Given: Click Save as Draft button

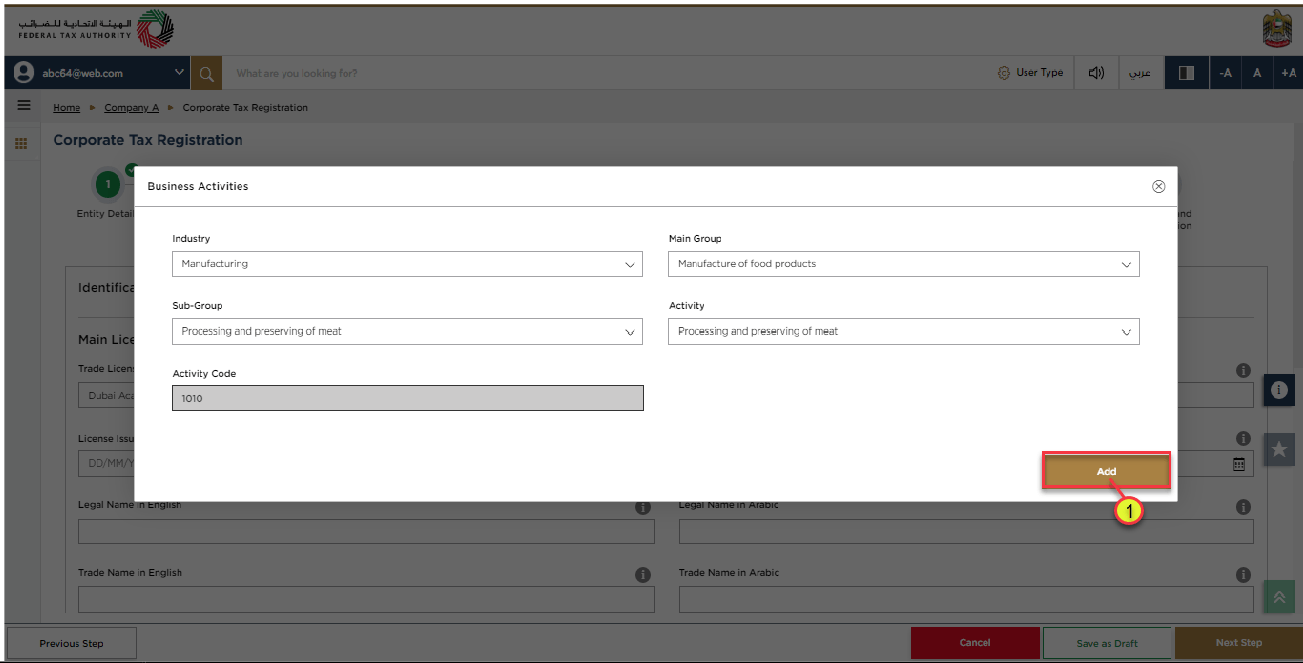Looking at the screenshot, I should (1107, 643).
